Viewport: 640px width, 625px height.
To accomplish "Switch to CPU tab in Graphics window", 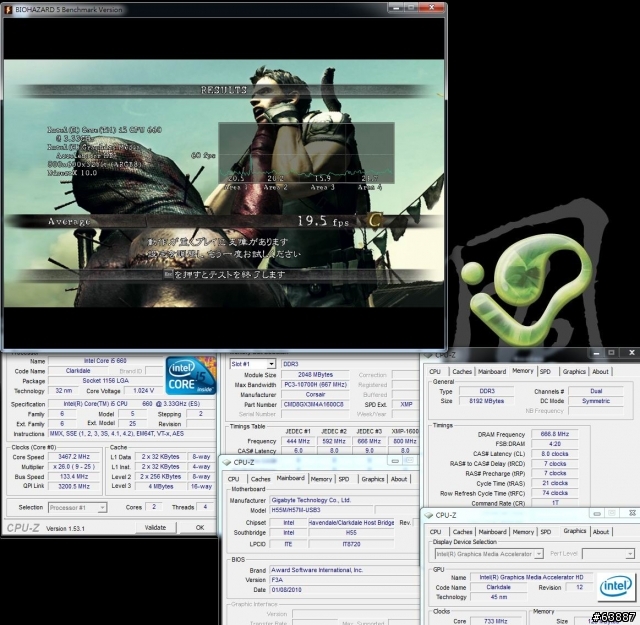I will (x=436, y=532).
